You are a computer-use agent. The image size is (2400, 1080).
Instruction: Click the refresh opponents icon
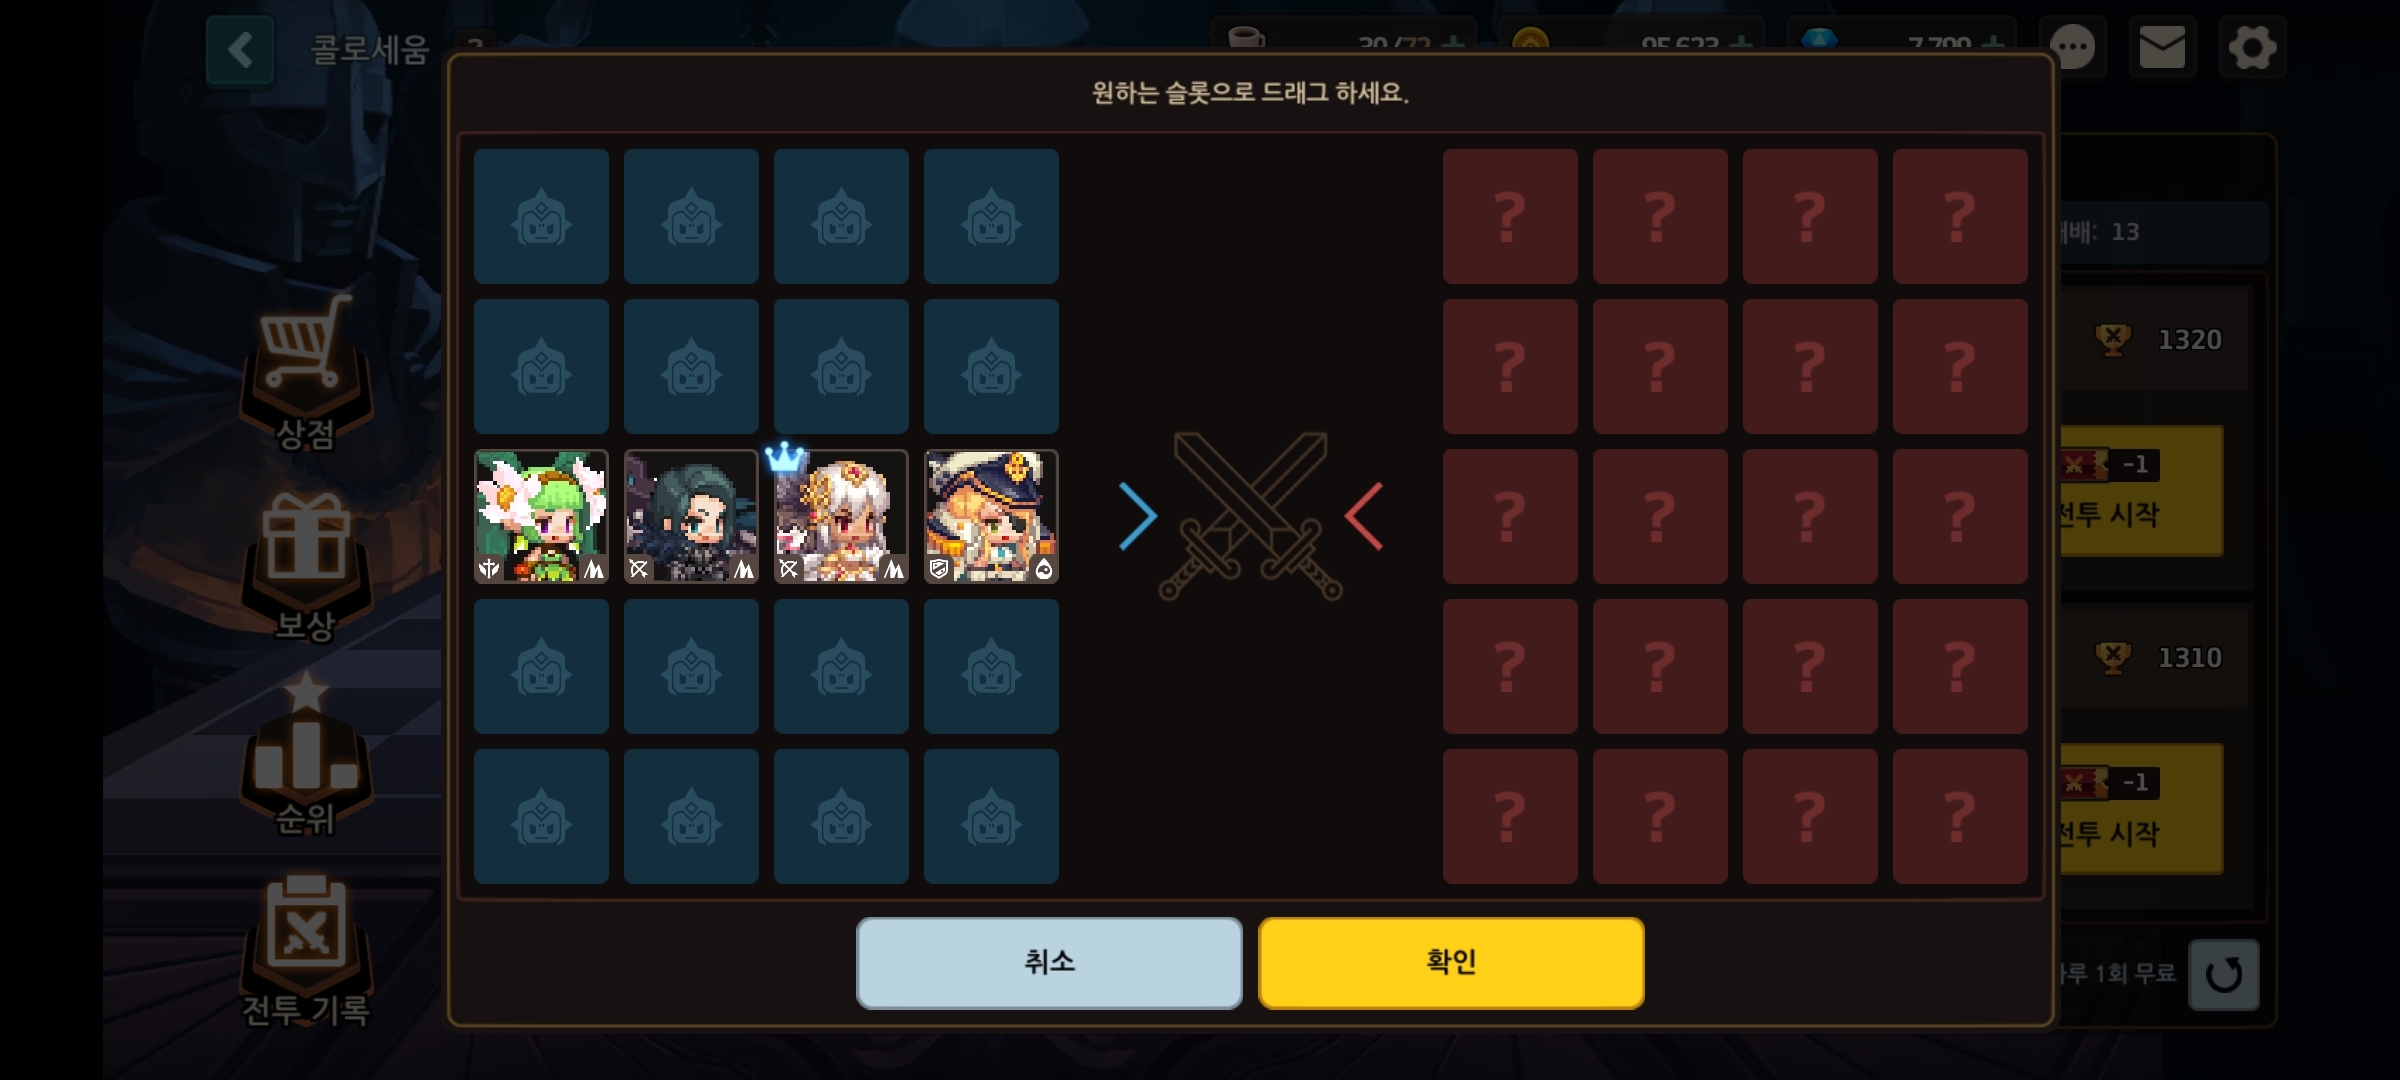(2223, 974)
